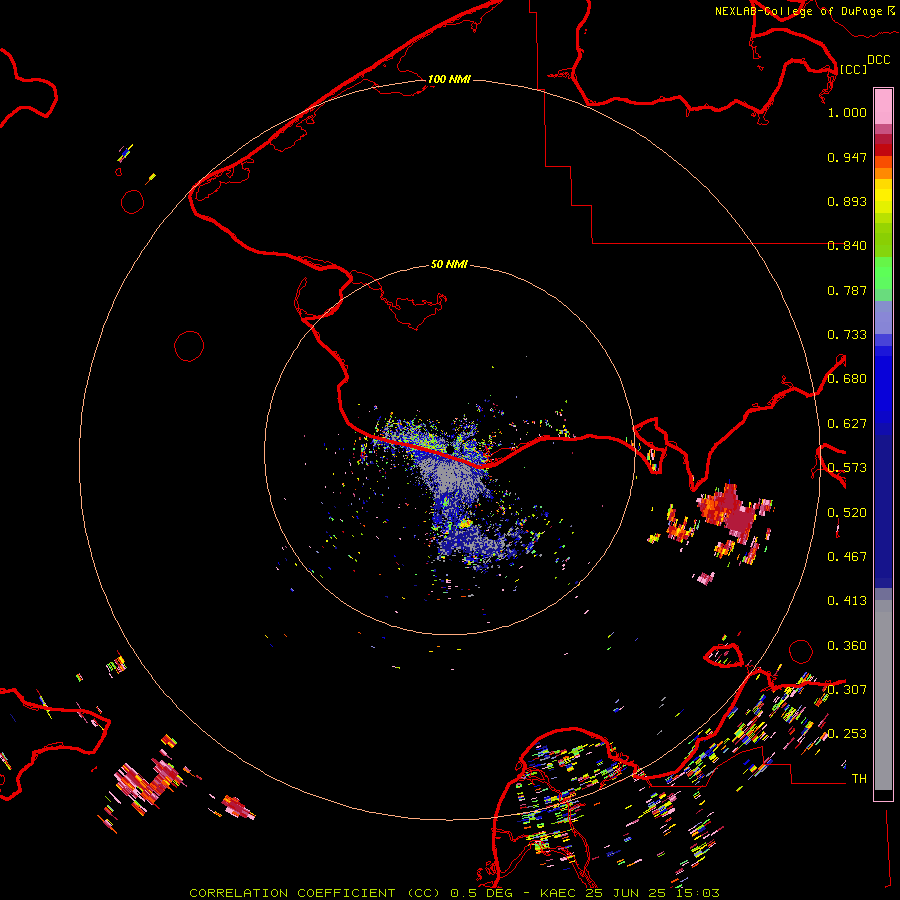Click the 0.520 scale value
The image size is (900, 900).
(847, 513)
